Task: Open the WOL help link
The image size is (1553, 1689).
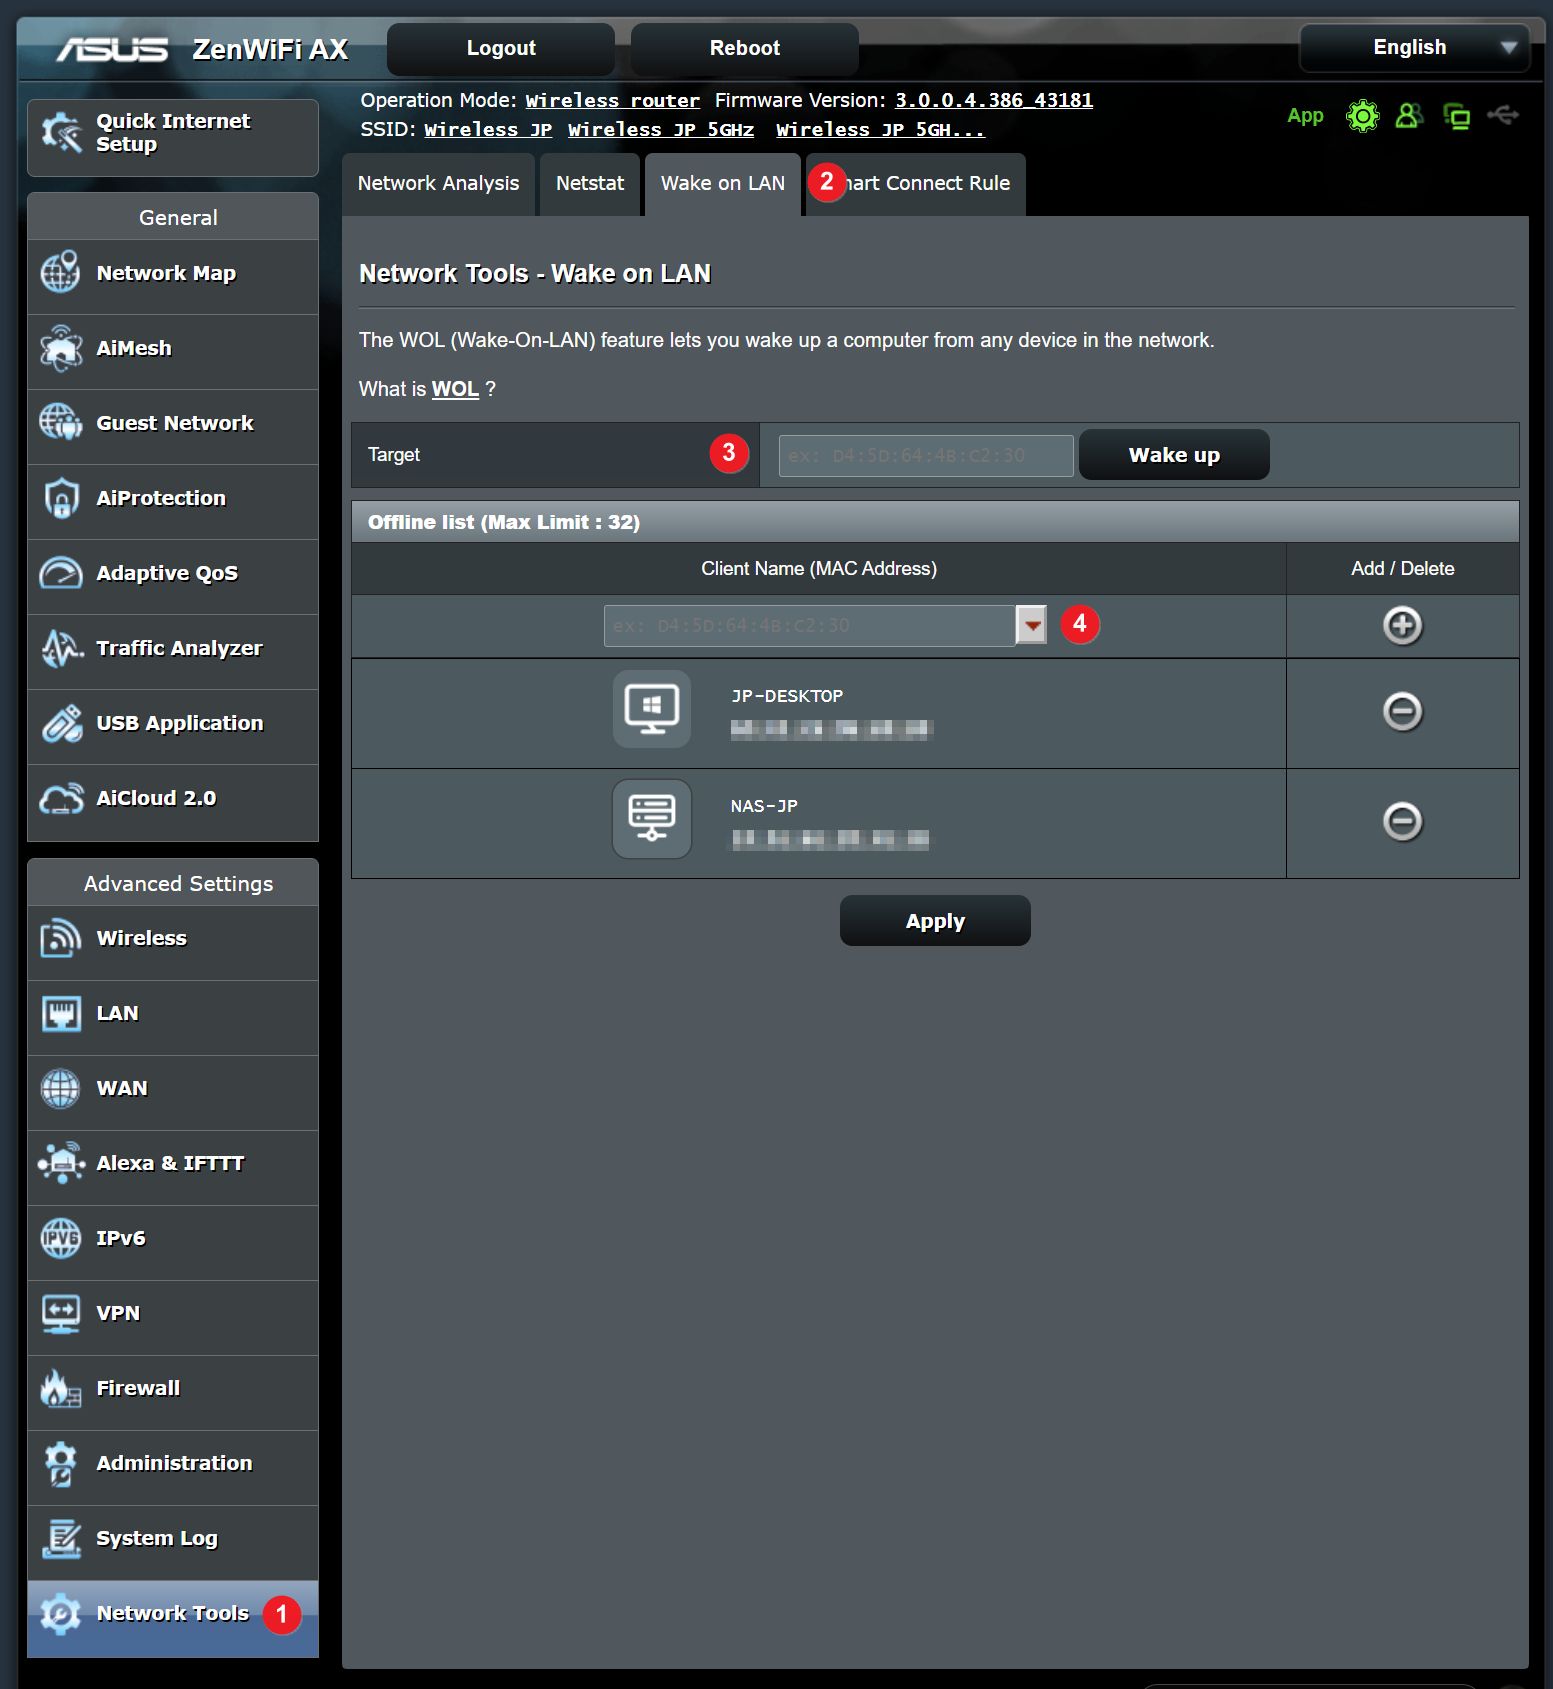Action: 455,389
